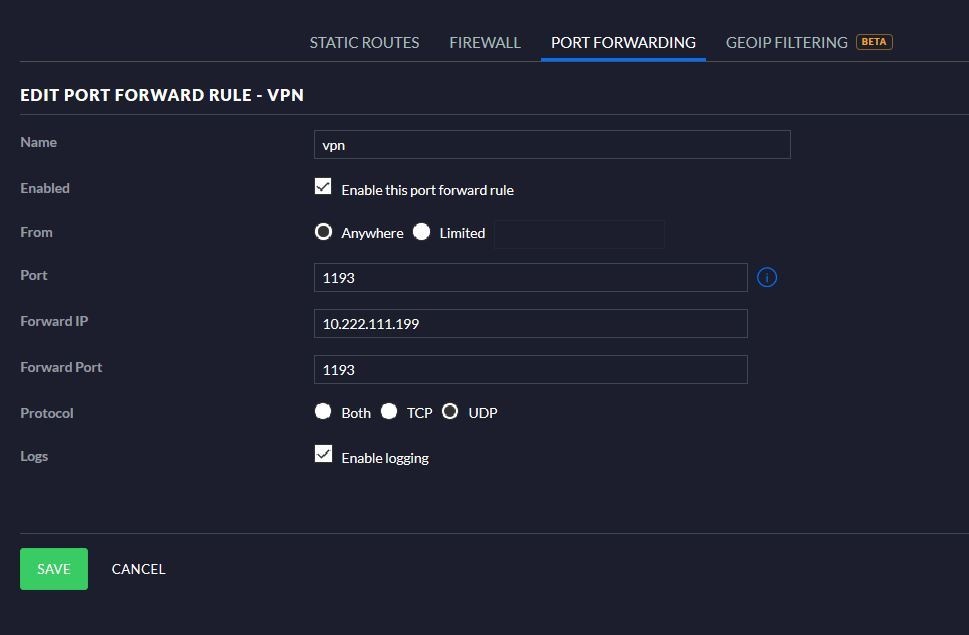
Task: Focus the Limited source address field
Action: (x=579, y=234)
